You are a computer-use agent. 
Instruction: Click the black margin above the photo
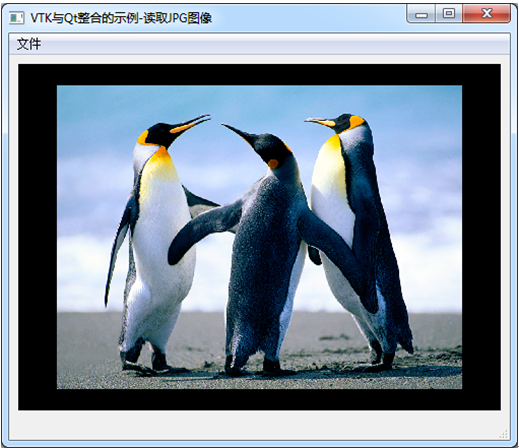point(259,75)
